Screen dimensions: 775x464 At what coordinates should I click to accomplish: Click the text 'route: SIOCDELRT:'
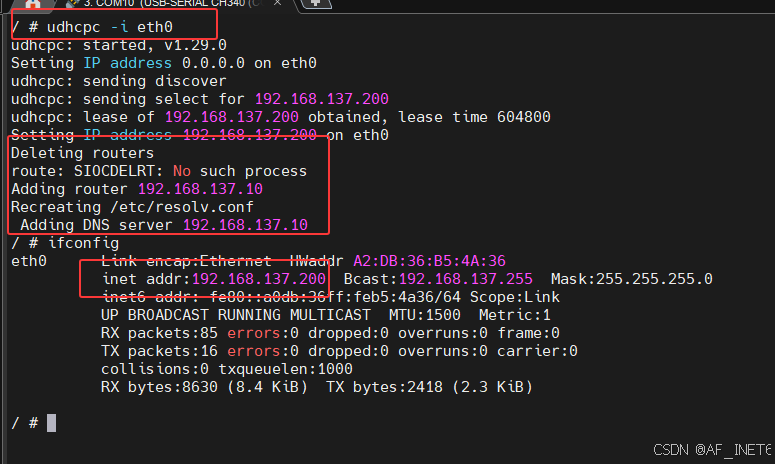pos(87,171)
